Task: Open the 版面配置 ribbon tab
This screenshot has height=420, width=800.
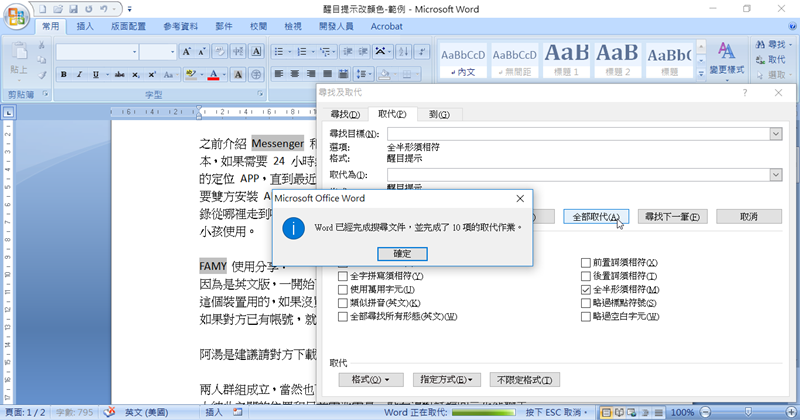Action: pyautogui.click(x=128, y=26)
